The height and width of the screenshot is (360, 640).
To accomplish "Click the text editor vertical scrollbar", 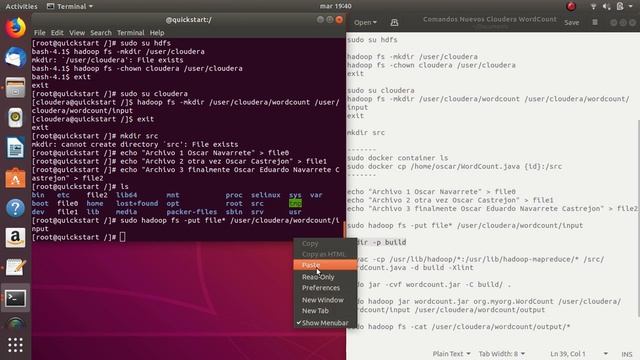I will pyautogui.click(x=638, y=218).
